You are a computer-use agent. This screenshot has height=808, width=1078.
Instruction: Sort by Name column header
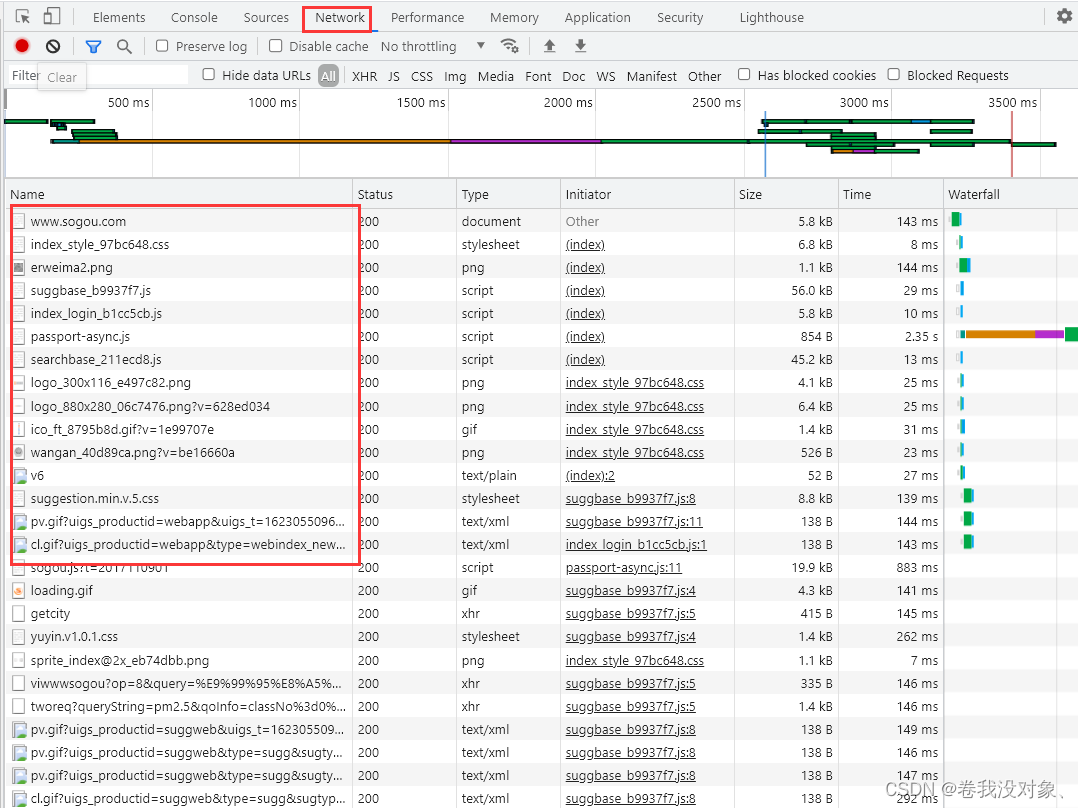[179, 195]
